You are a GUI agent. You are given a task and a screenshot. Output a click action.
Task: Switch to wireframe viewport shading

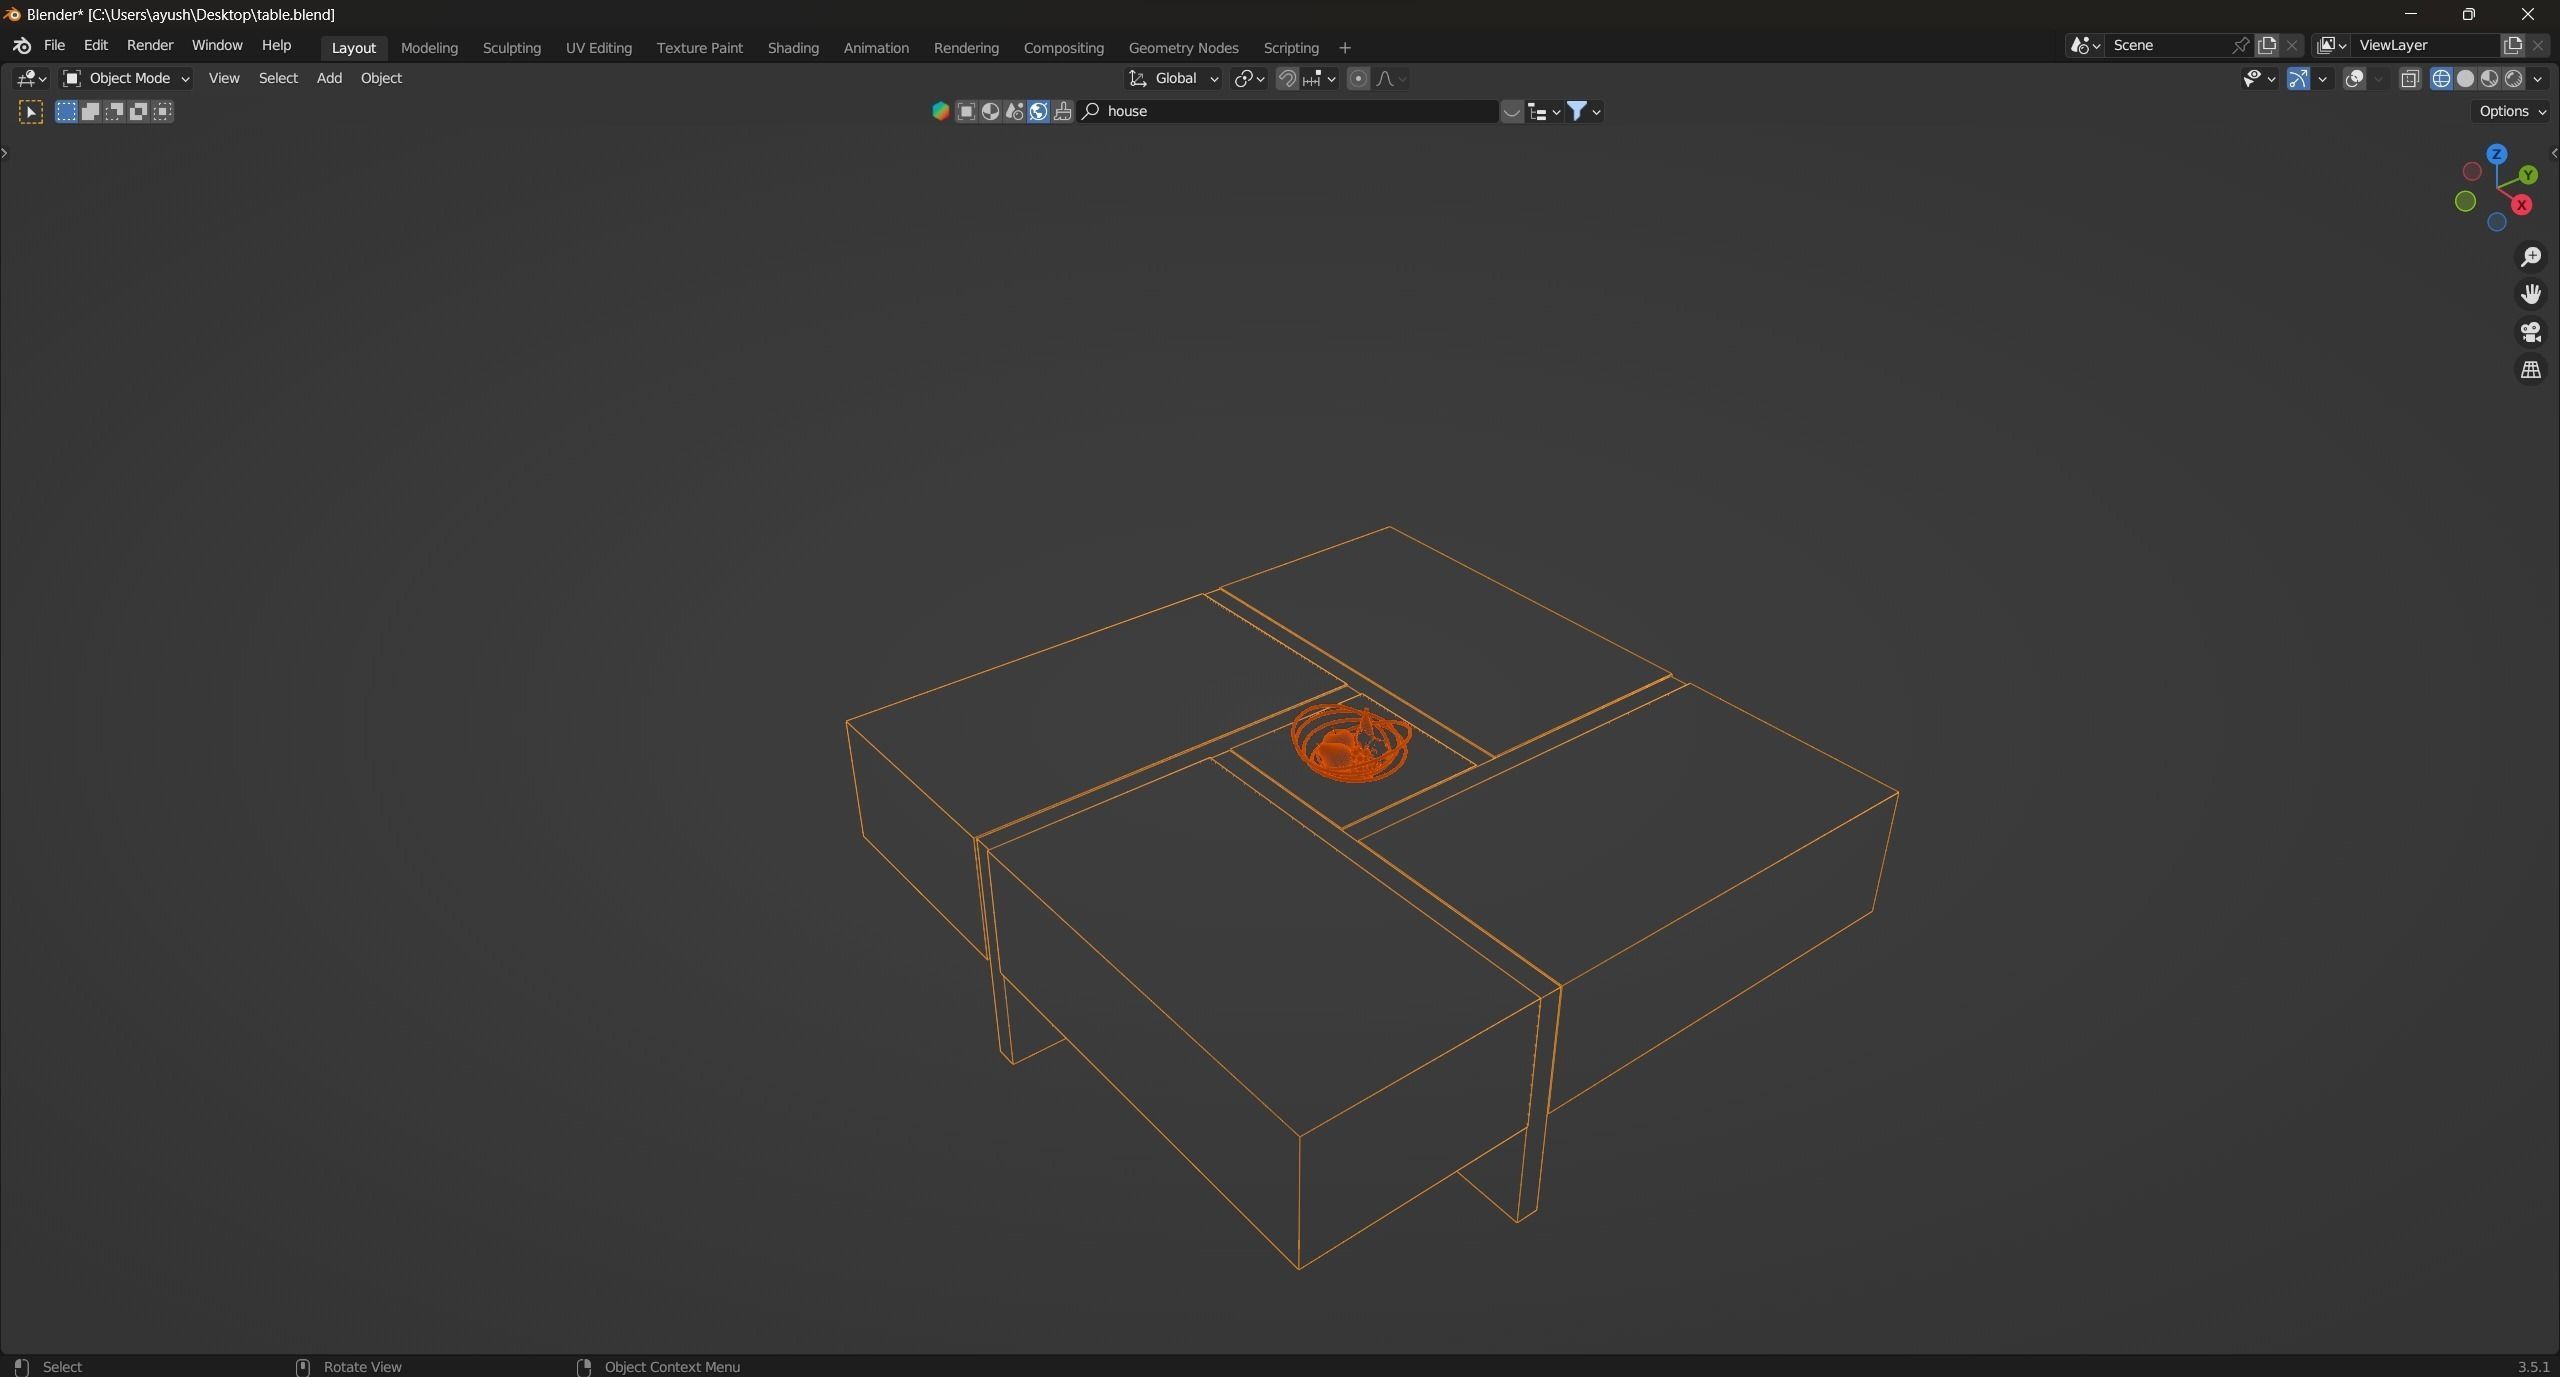click(2441, 79)
